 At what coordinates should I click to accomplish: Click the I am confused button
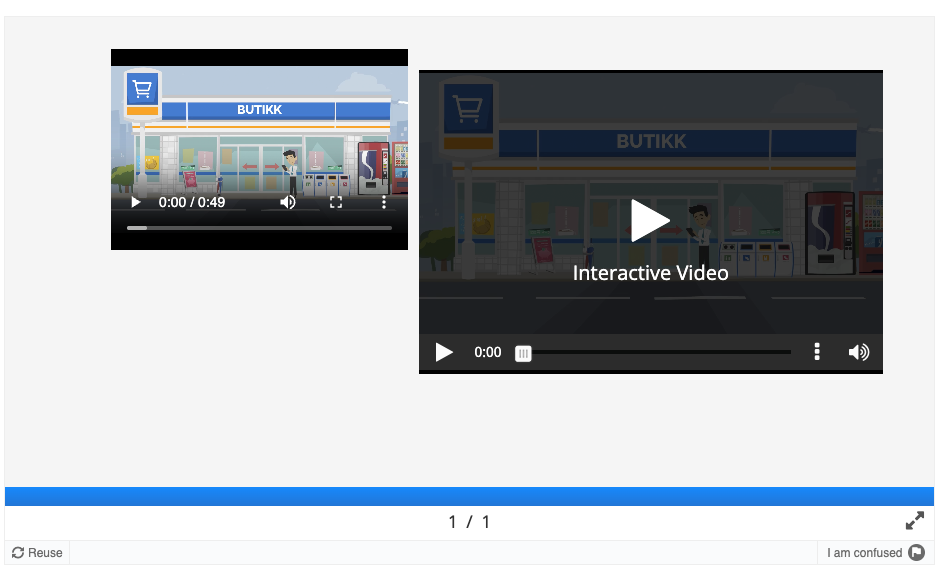click(875, 553)
